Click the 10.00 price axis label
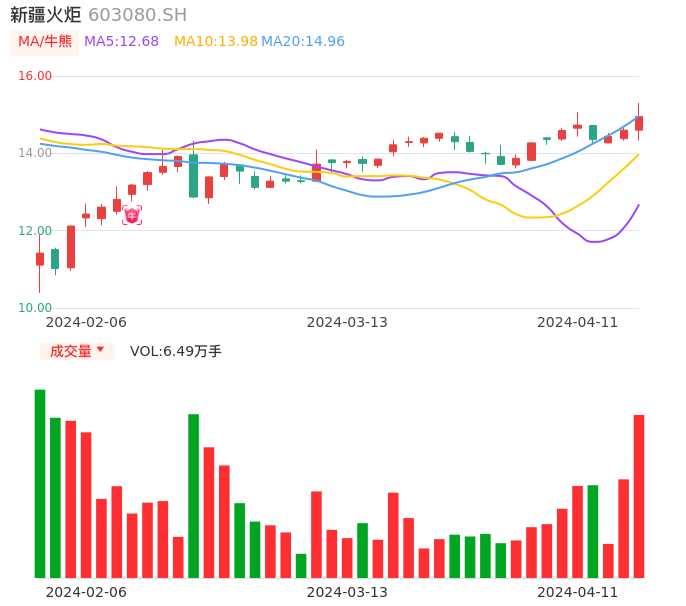The width and height of the screenshot is (686, 606). coord(35,308)
